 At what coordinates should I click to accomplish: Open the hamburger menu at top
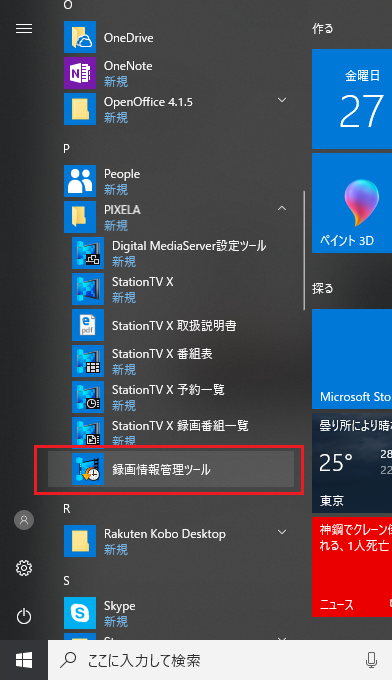(x=24, y=29)
